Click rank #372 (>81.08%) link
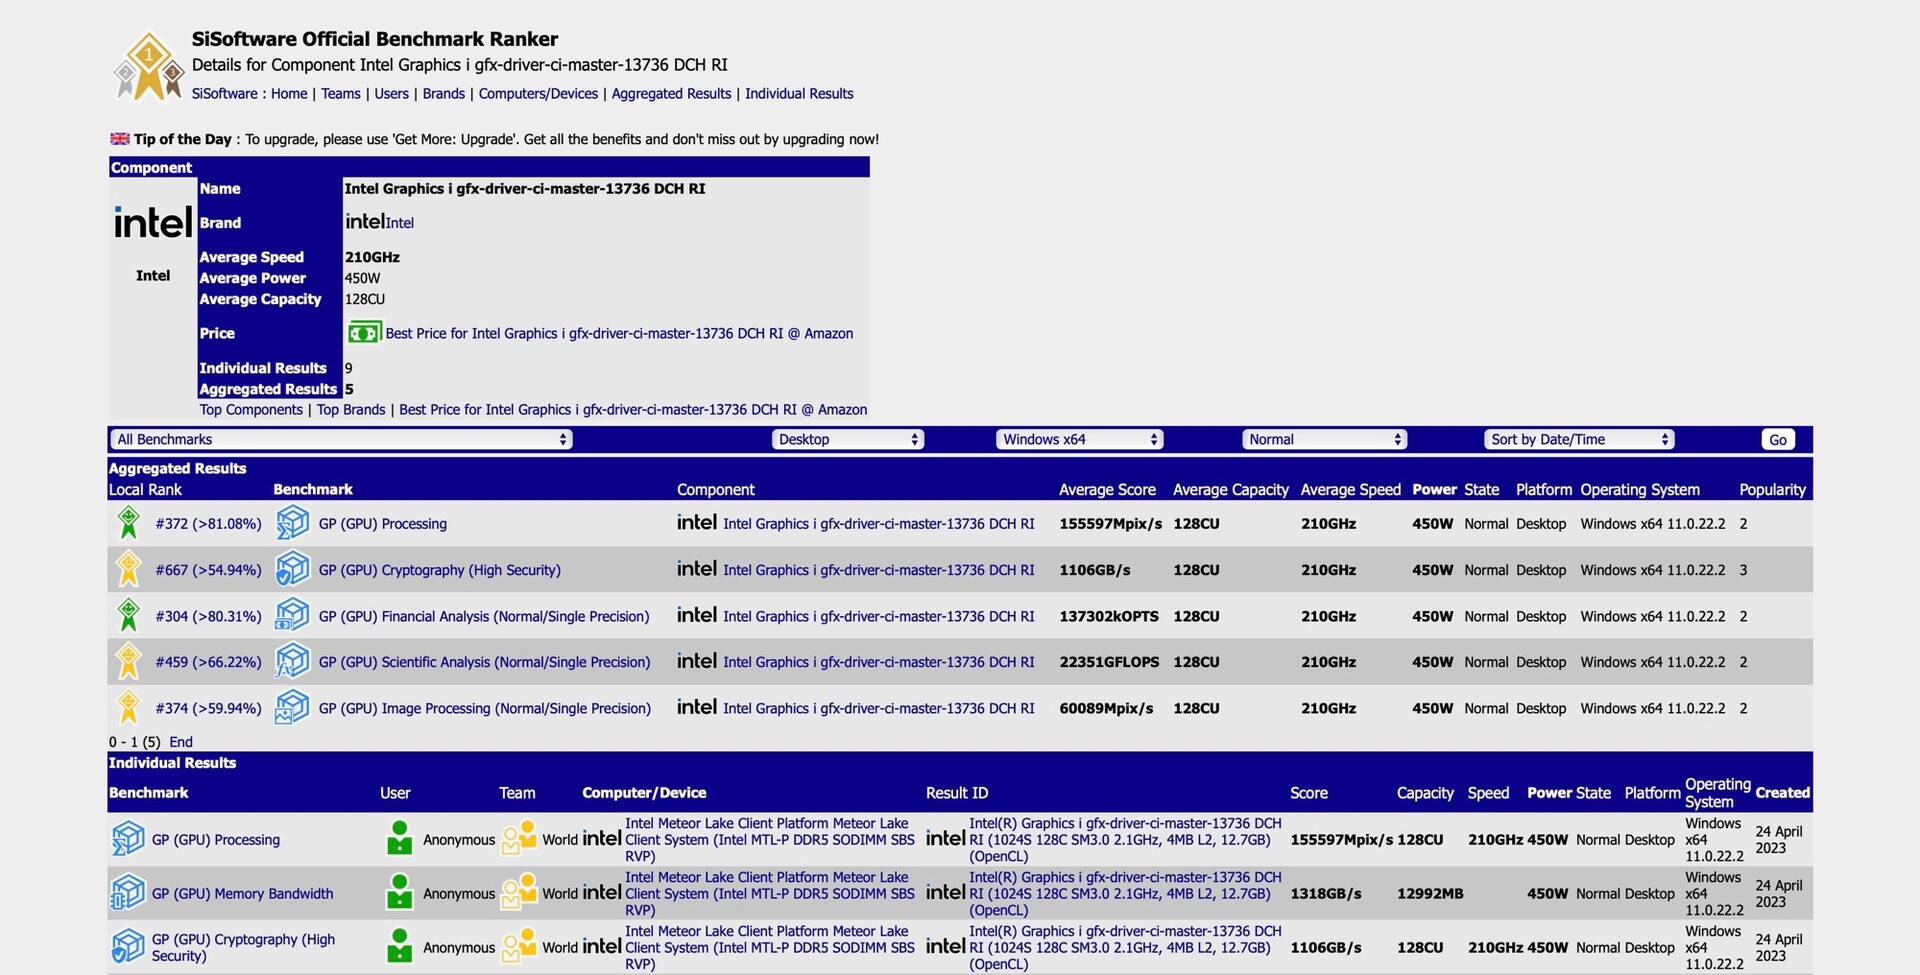This screenshot has width=1920, height=975. (x=208, y=524)
